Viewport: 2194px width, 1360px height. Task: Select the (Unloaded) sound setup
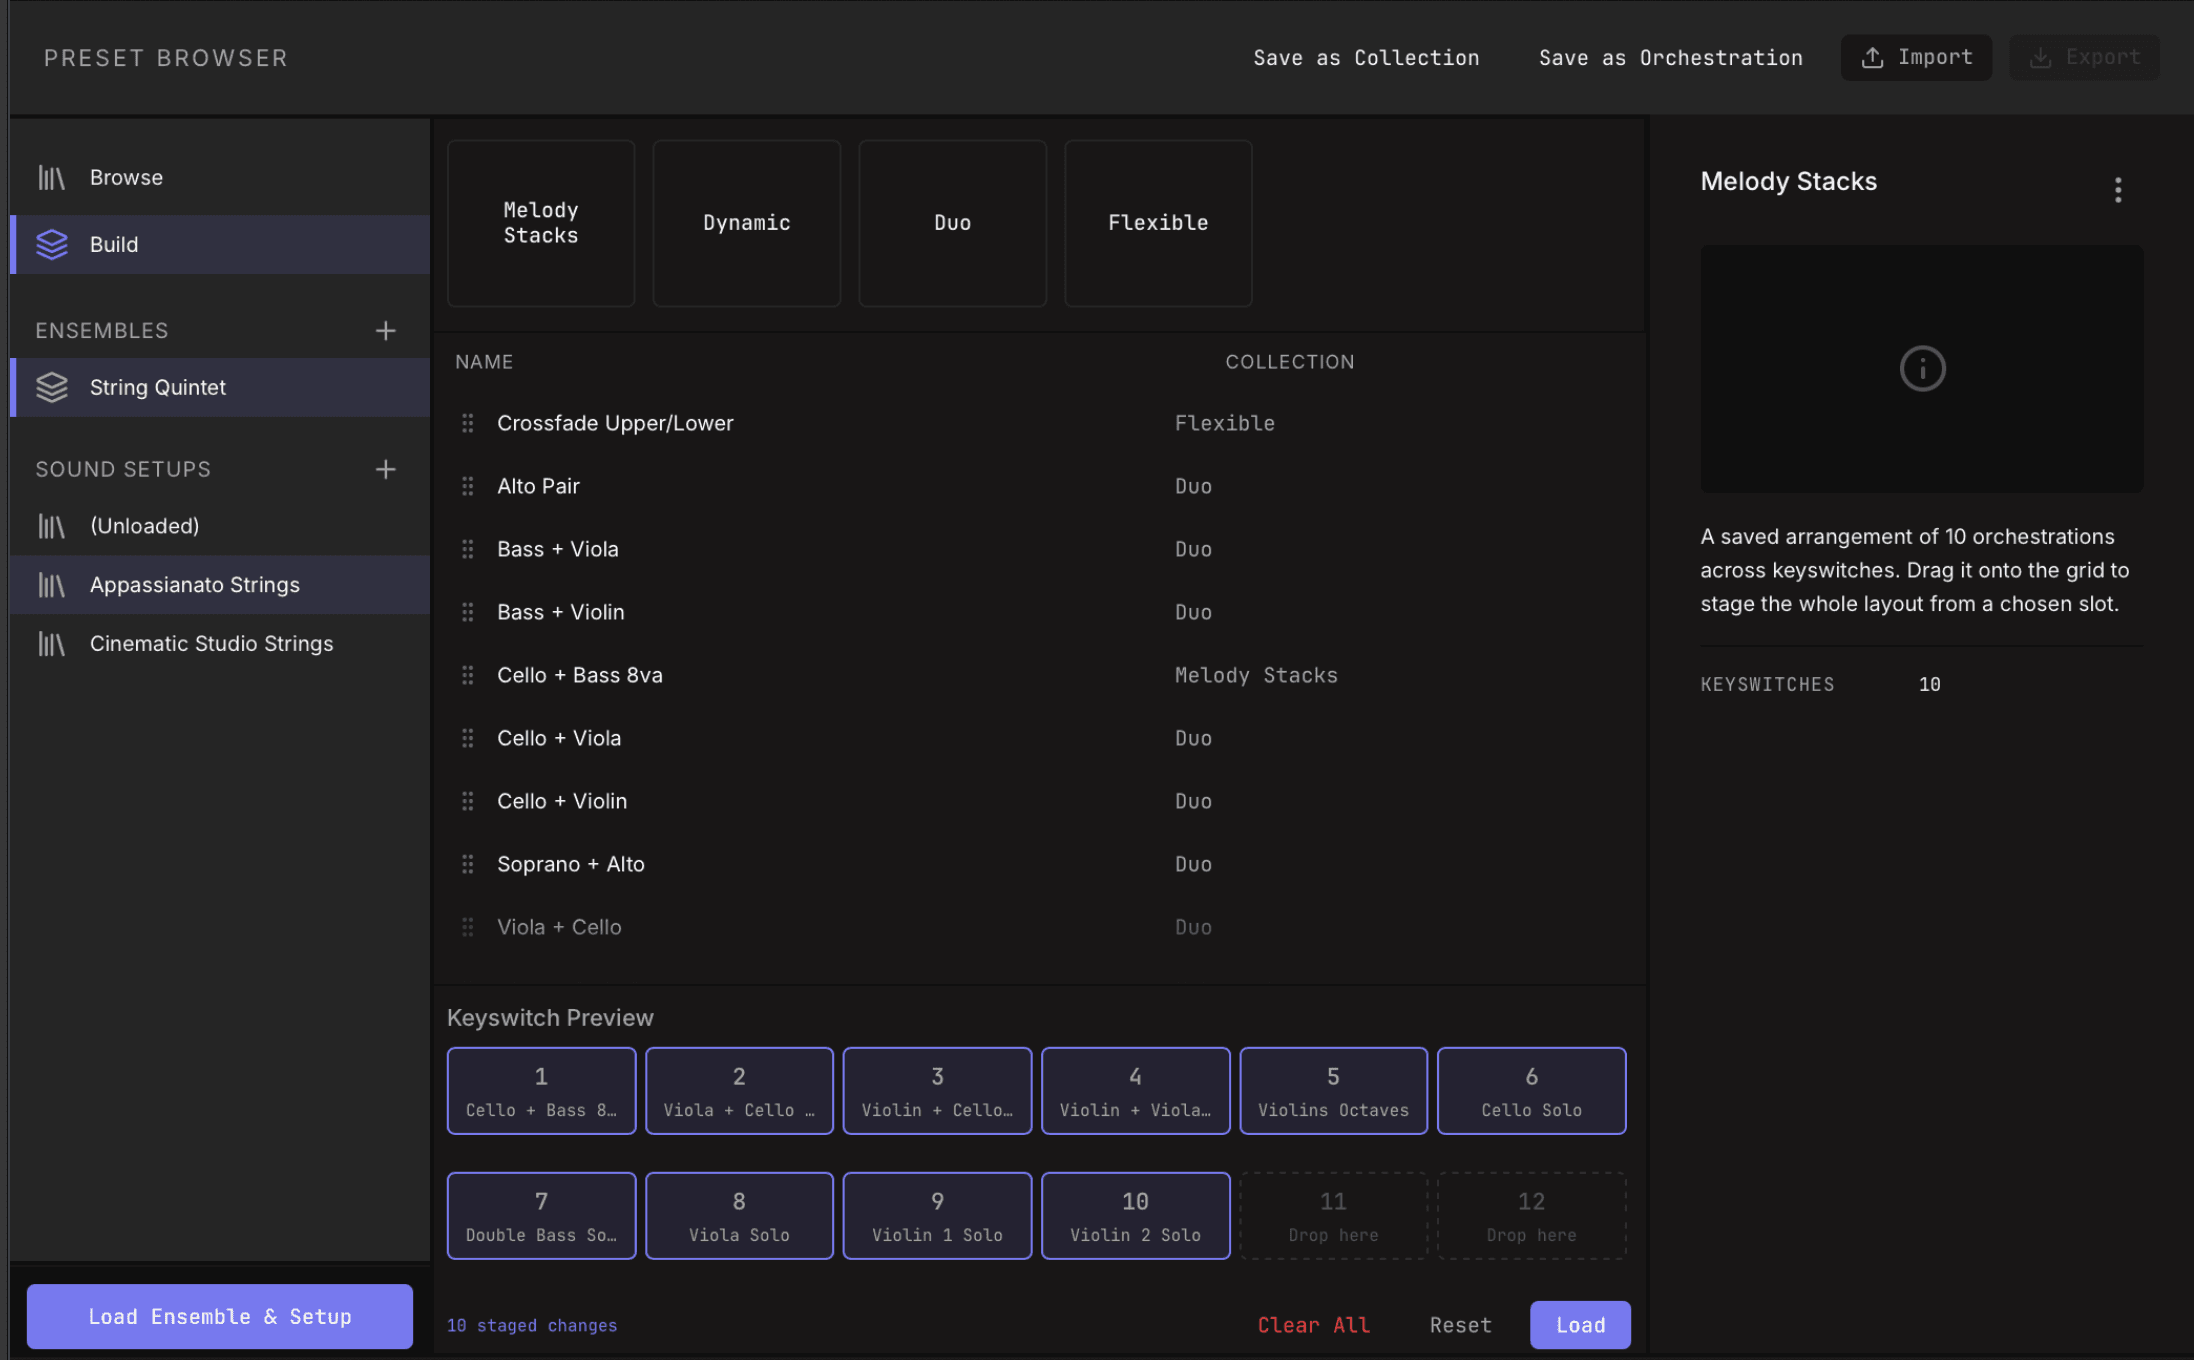click(x=220, y=526)
